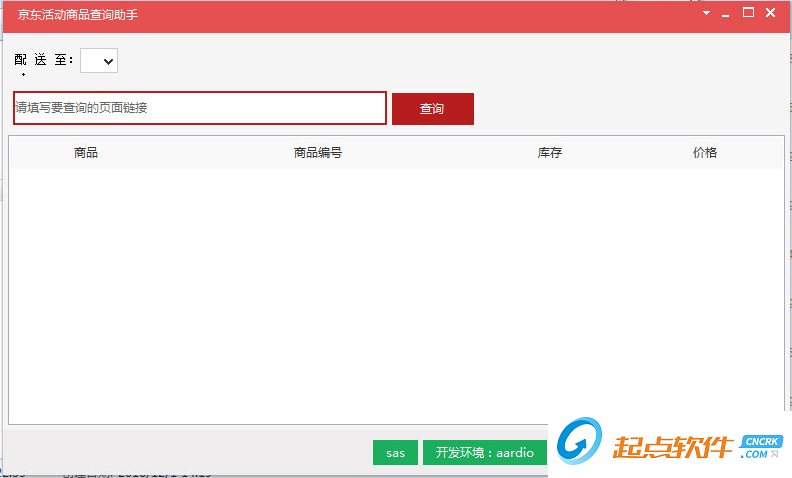
Task: Click the green sas button
Action: [x=395, y=452]
